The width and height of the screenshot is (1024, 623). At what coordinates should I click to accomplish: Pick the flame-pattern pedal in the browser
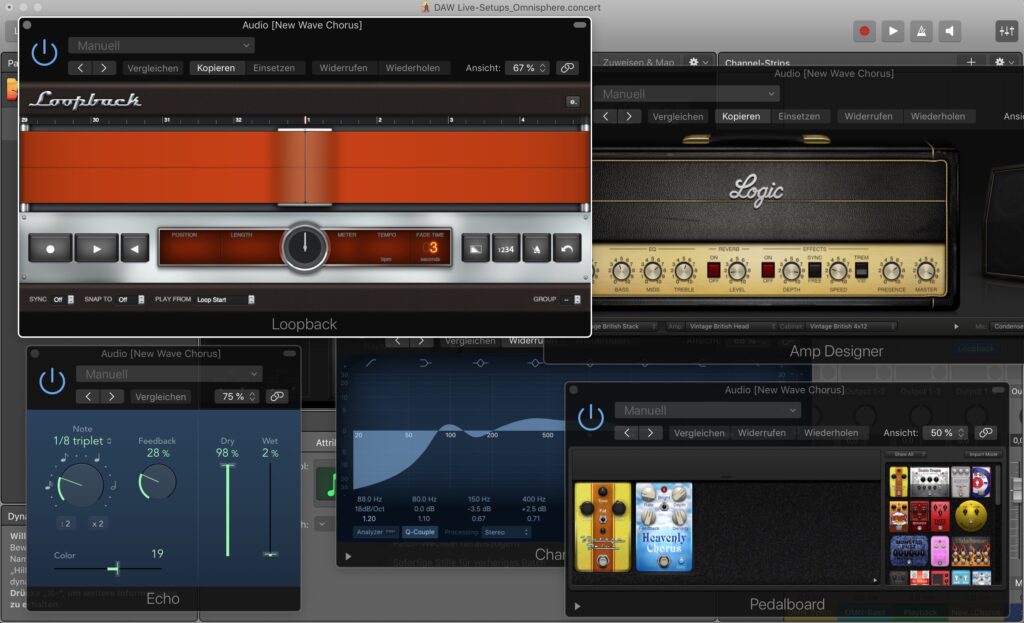coord(970,552)
